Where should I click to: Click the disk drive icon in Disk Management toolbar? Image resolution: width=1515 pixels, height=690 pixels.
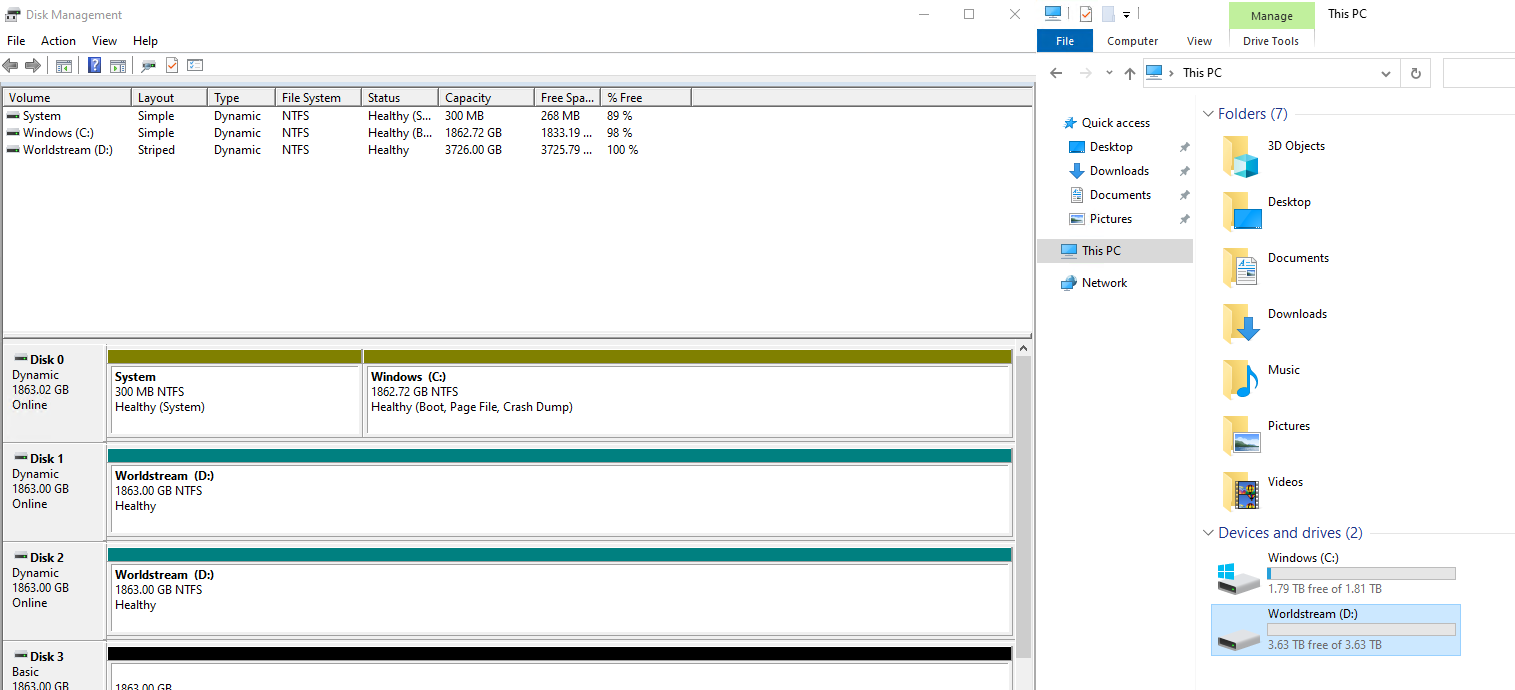coord(149,66)
